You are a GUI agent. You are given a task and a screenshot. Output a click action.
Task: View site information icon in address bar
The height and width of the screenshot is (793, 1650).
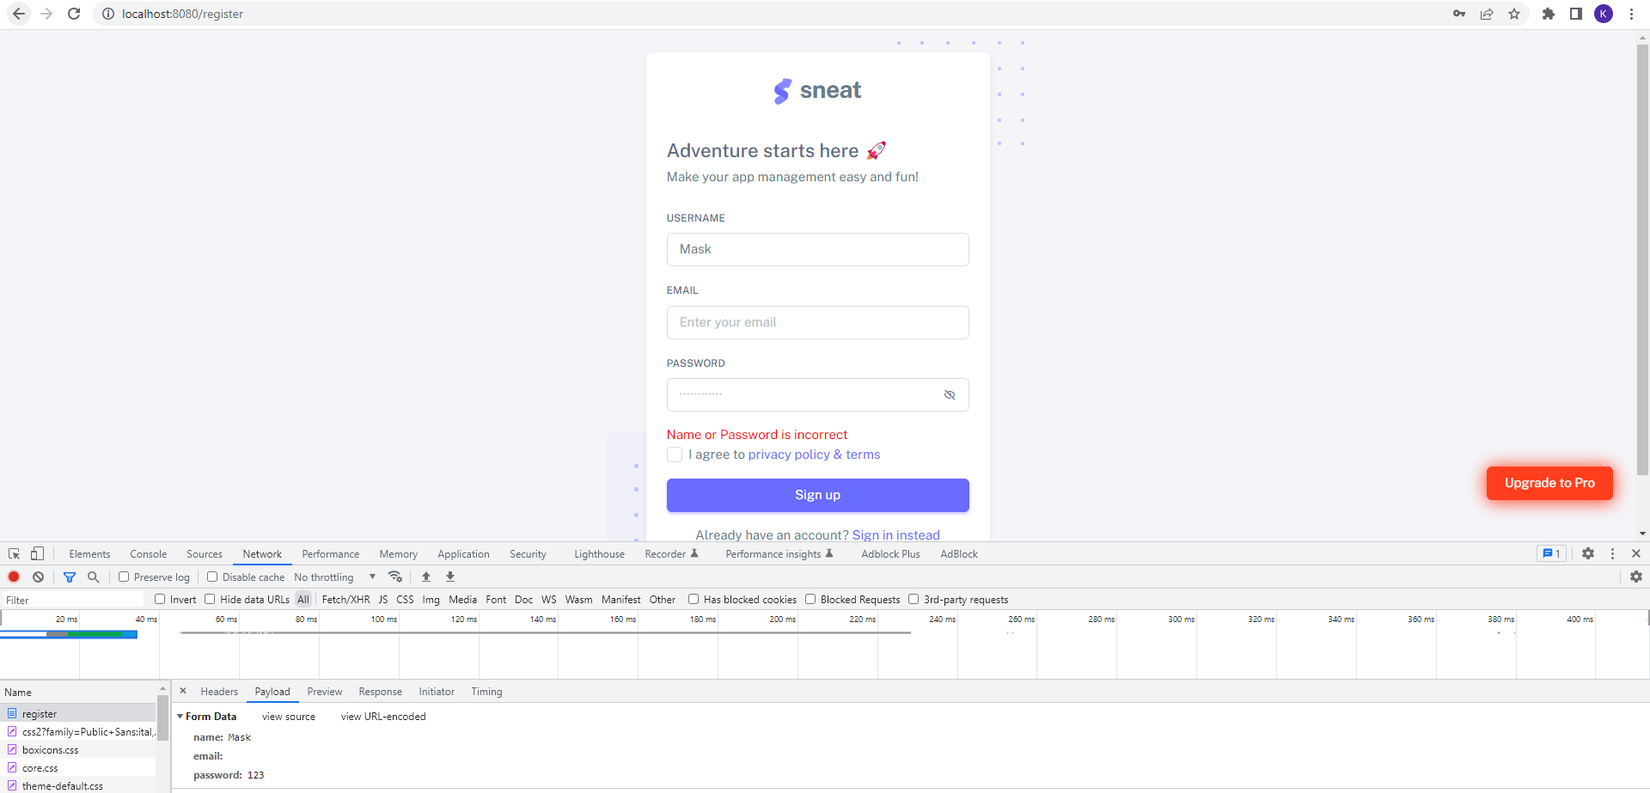[108, 14]
